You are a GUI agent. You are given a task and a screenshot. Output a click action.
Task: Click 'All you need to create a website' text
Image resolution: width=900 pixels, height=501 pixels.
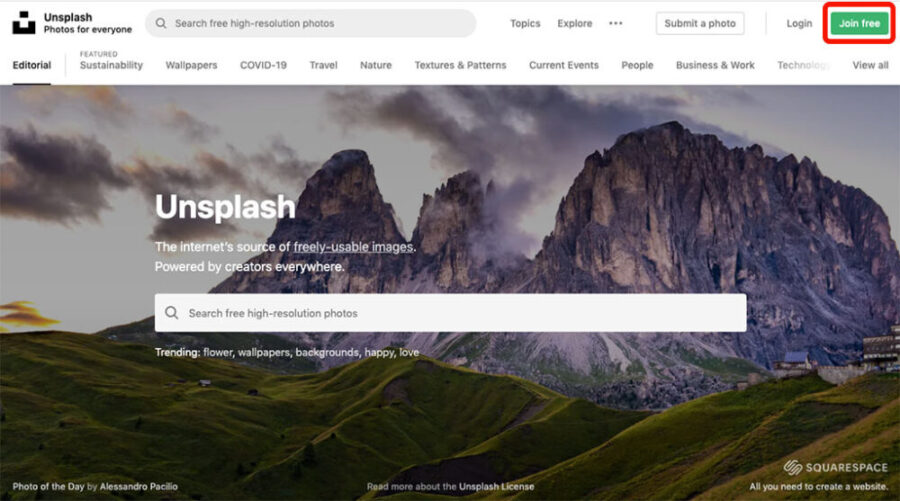tap(818, 487)
